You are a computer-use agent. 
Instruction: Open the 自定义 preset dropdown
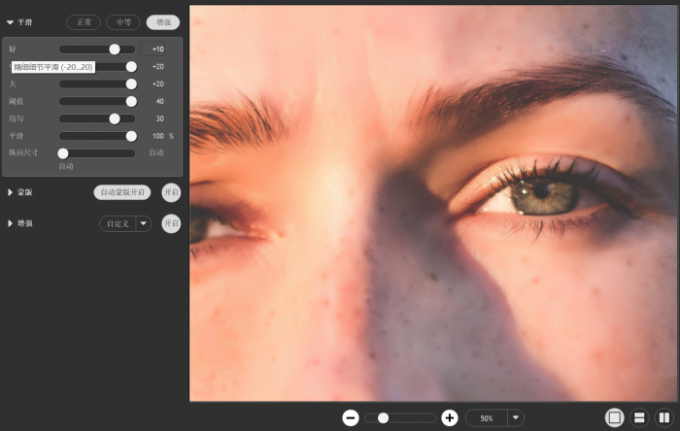pos(143,223)
